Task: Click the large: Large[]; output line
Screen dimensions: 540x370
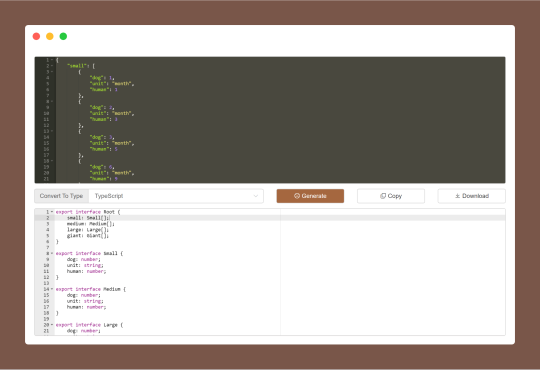Action: pyautogui.click(x=88, y=230)
